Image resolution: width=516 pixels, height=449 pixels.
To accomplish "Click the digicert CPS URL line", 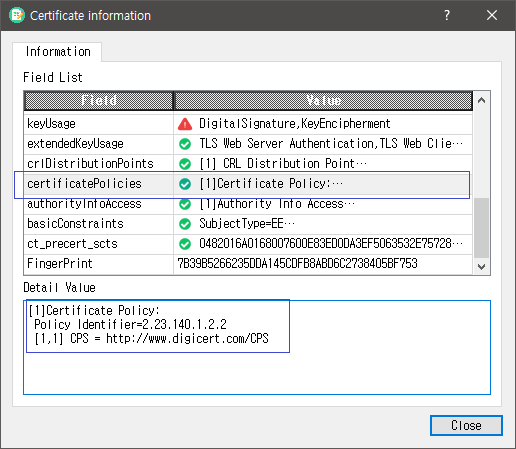I will pos(152,339).
